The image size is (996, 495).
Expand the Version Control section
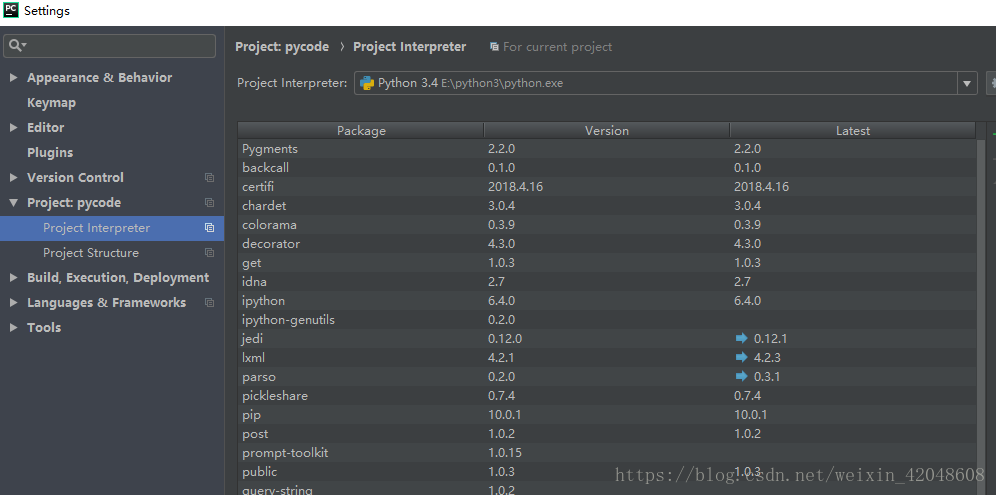13,178
